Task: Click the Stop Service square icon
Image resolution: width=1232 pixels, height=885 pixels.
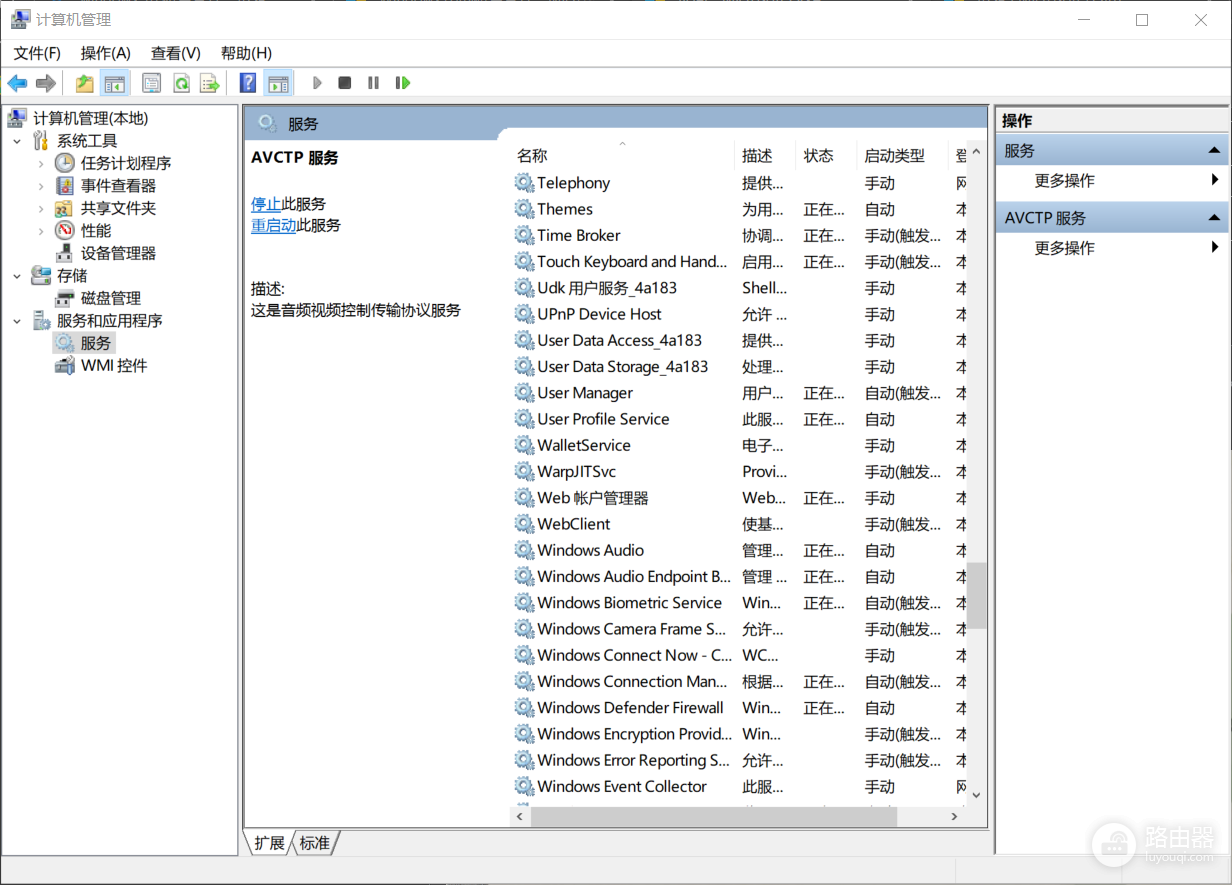Action: [x=344, y=83]
